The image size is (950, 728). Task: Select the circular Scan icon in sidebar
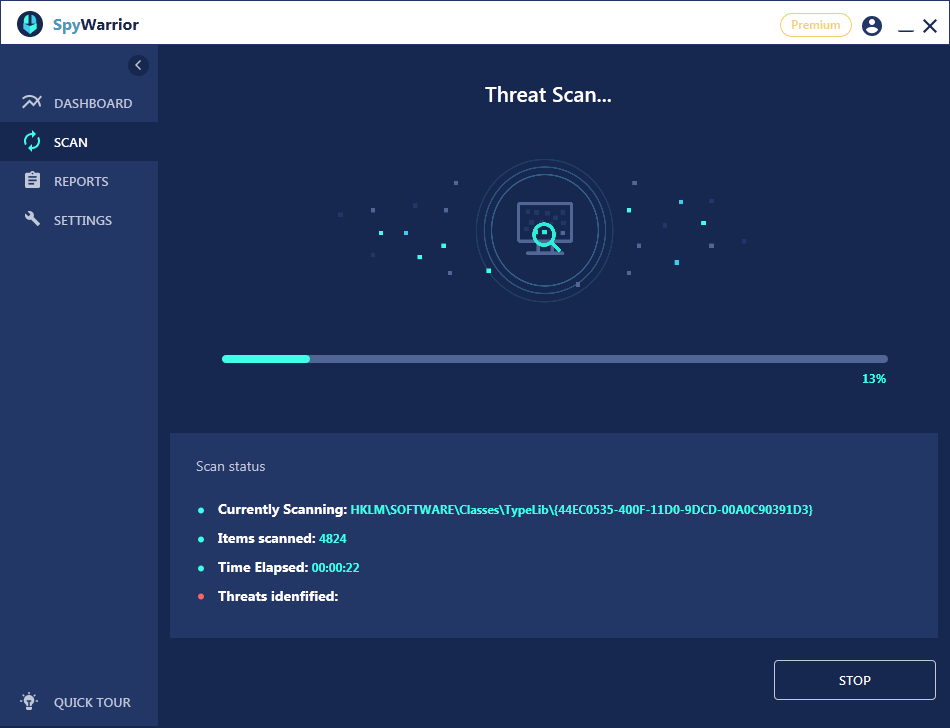pos(33,142)
